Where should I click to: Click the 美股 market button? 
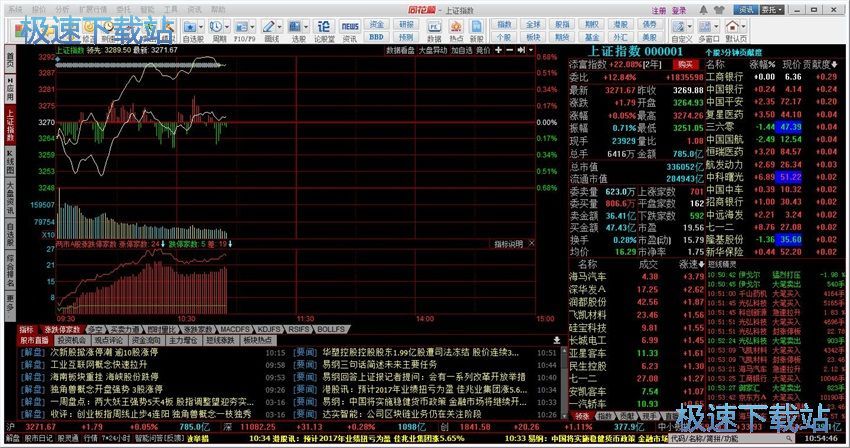(649, 37)
